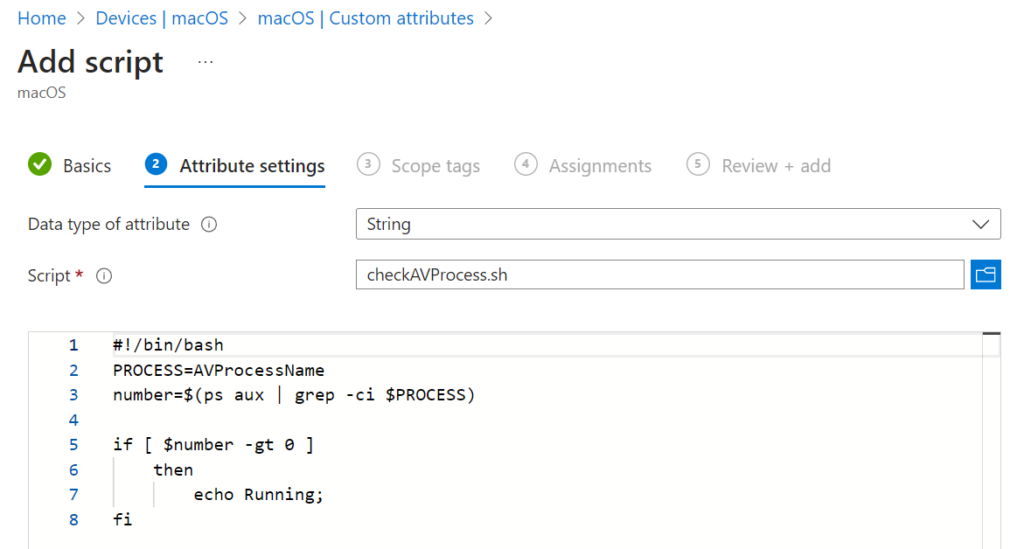Click line number 1 in editor gutter
The height and width of the screenshot is (549, 1024).
pos(73,345)
